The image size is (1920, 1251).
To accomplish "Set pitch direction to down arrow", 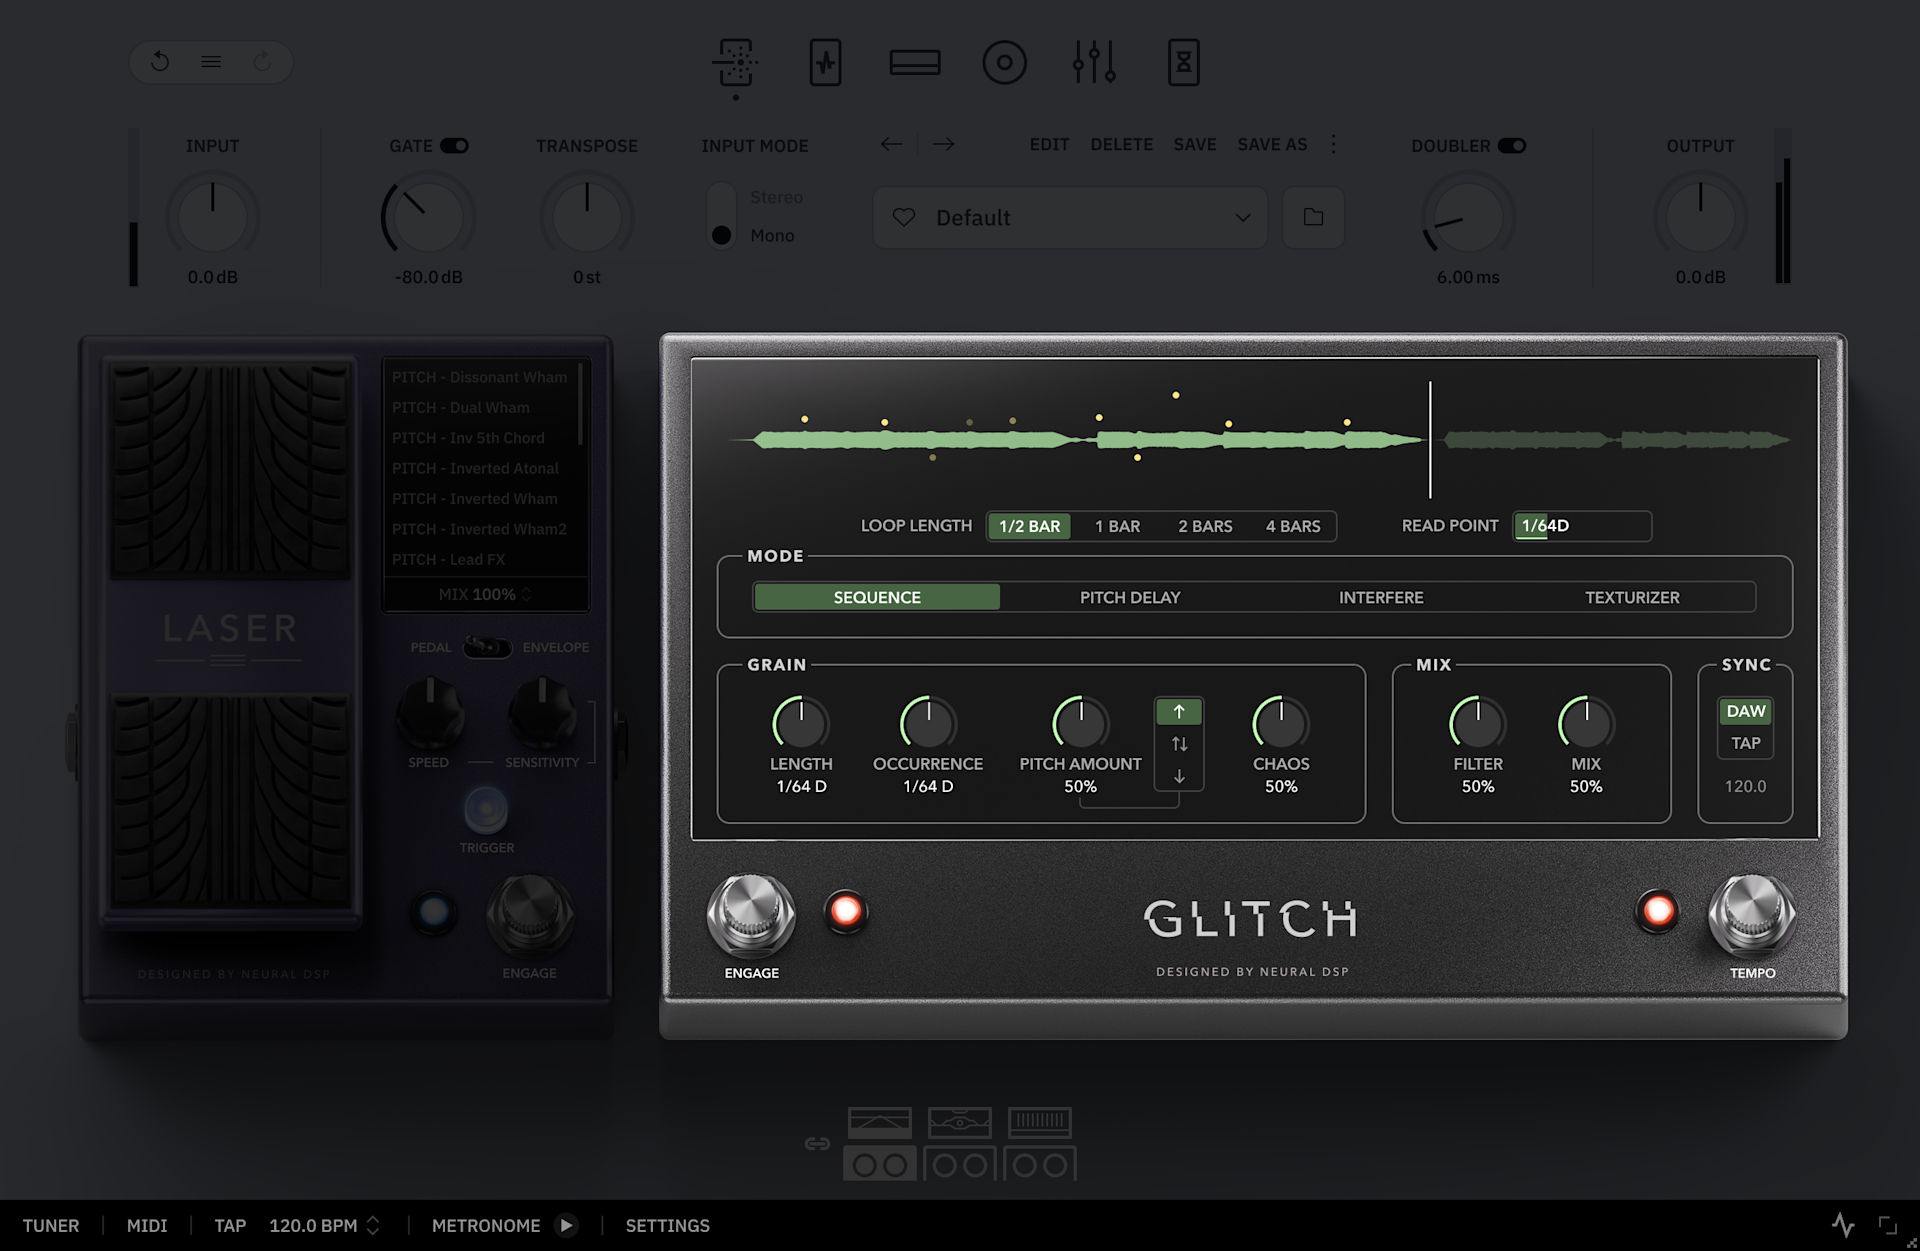I will [1179, 776].
